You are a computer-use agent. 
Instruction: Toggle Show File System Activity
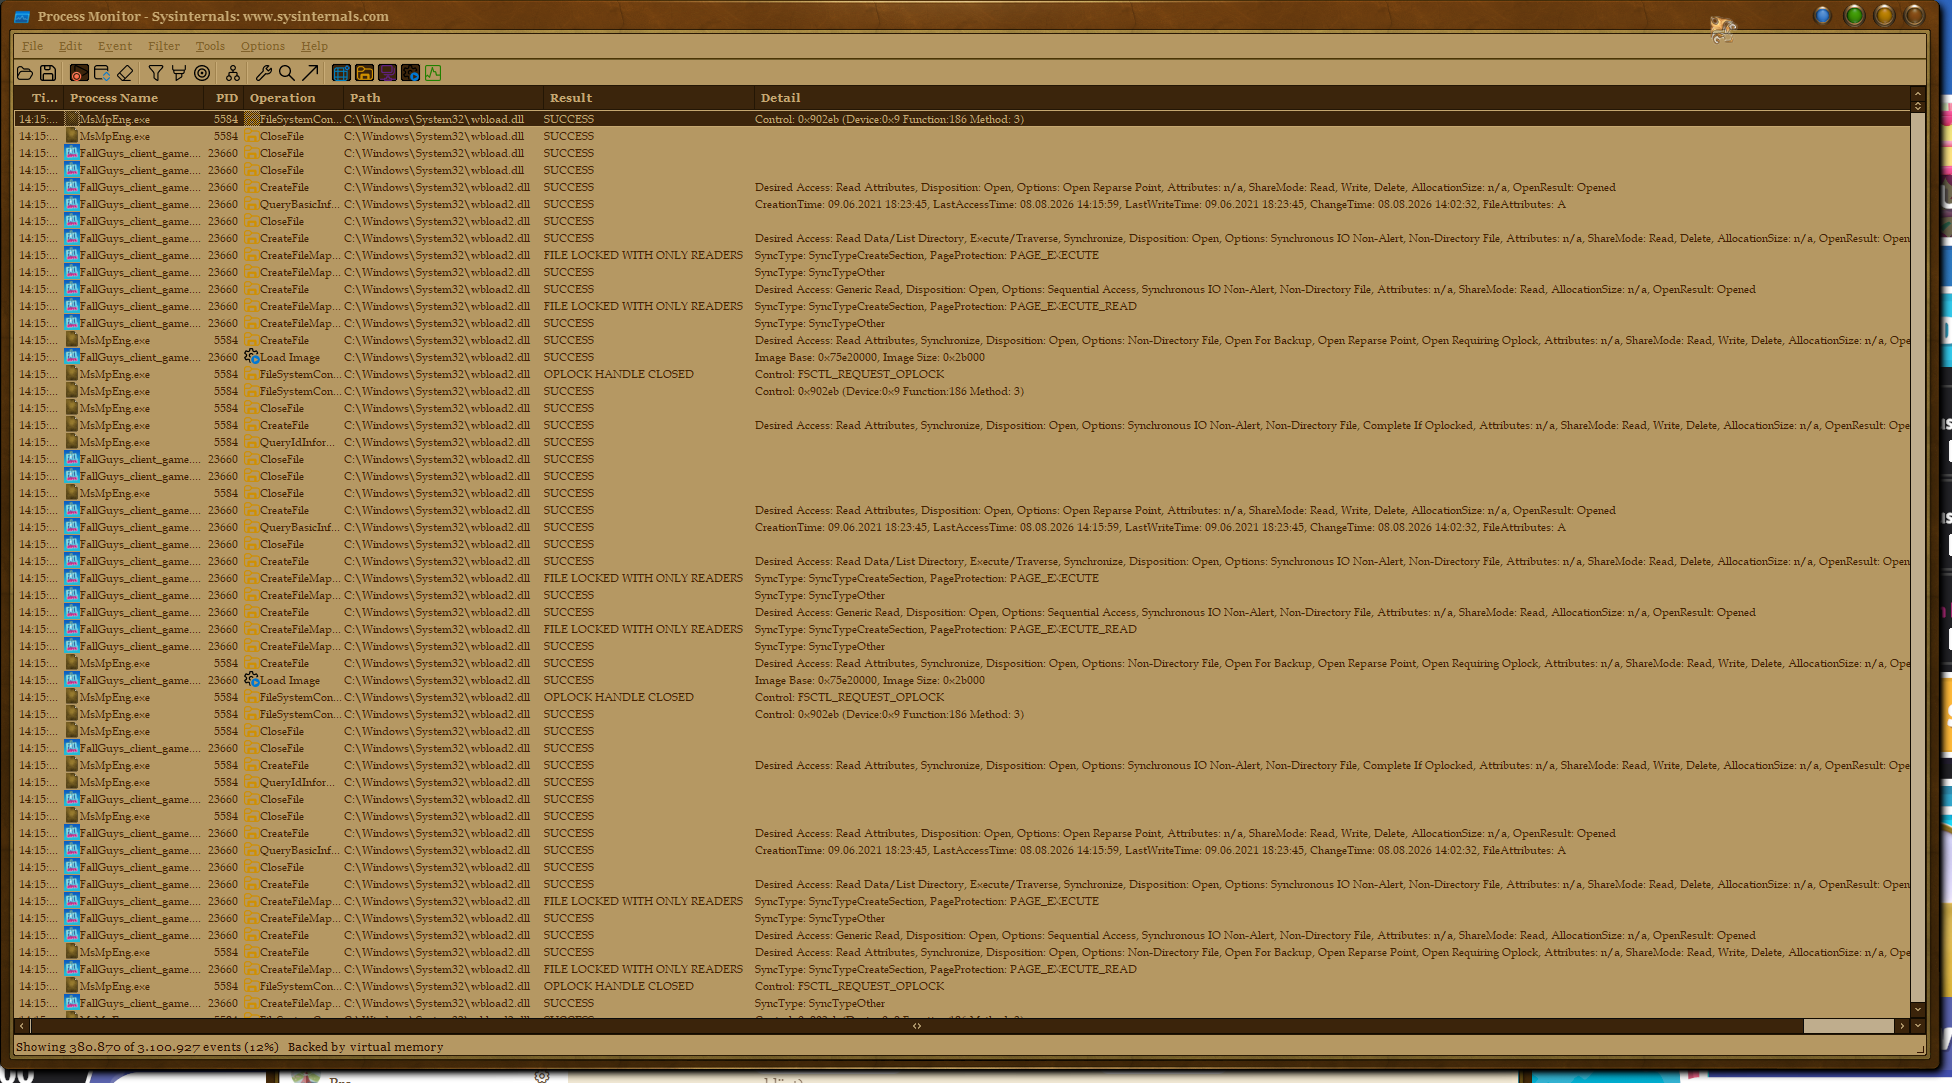[x=364, y=73]
